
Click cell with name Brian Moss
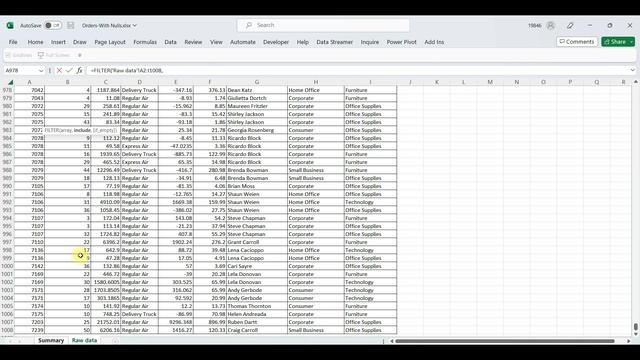click(257, 186)
